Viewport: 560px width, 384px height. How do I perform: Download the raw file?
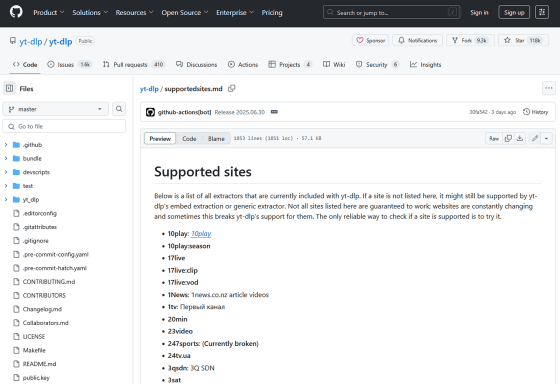point(520,139)
